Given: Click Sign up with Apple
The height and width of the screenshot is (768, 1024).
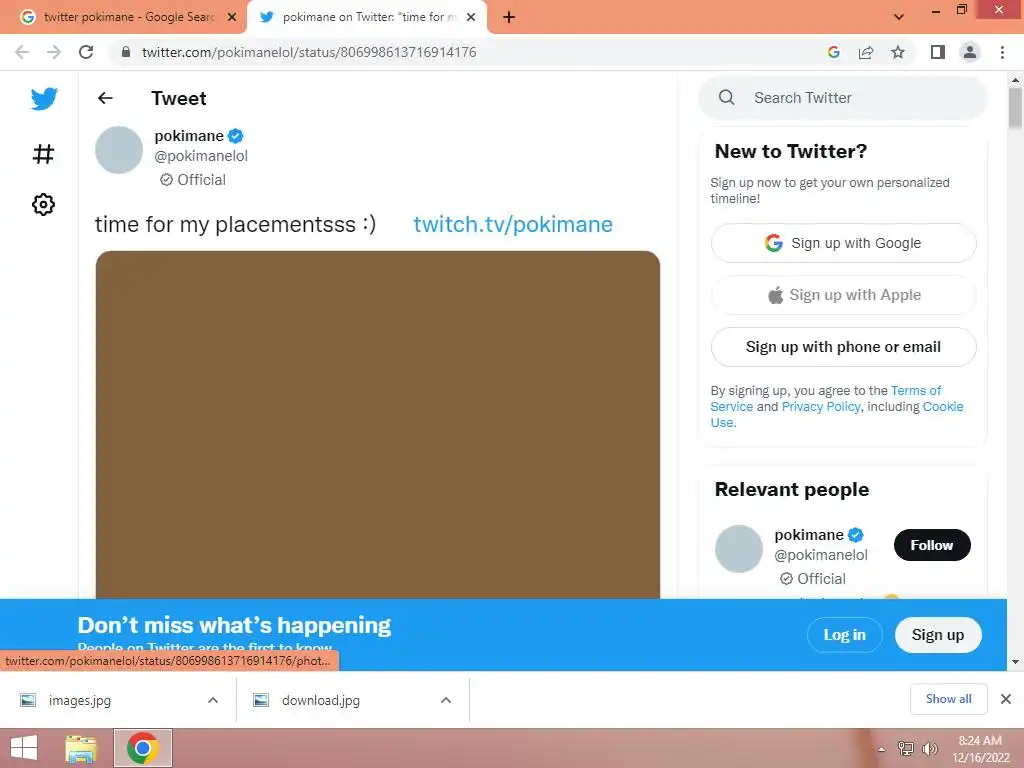Looking at the screenshot, I should pyautogui.click(x=843, y=295).
